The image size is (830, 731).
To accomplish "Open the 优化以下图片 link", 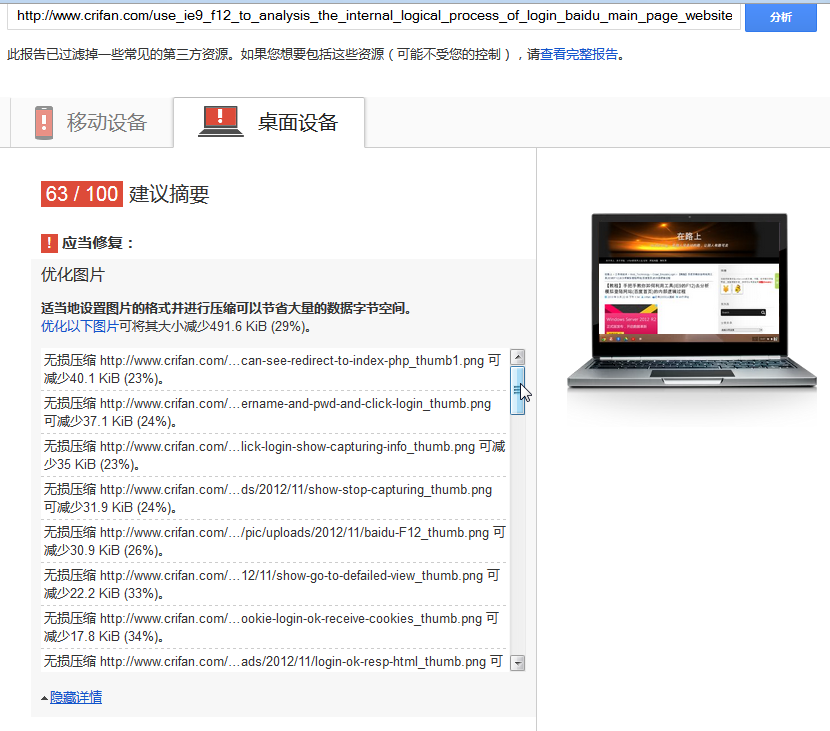I will coord(80,326).
